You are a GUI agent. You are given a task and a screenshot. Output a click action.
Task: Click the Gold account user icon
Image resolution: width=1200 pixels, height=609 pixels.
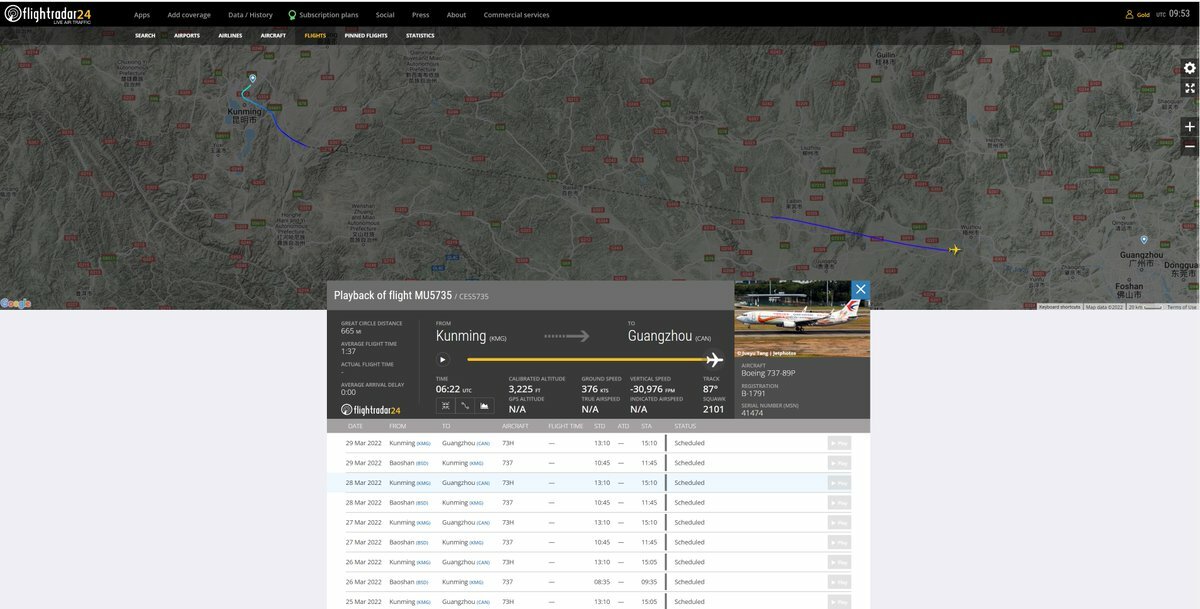pos(1130,14)
